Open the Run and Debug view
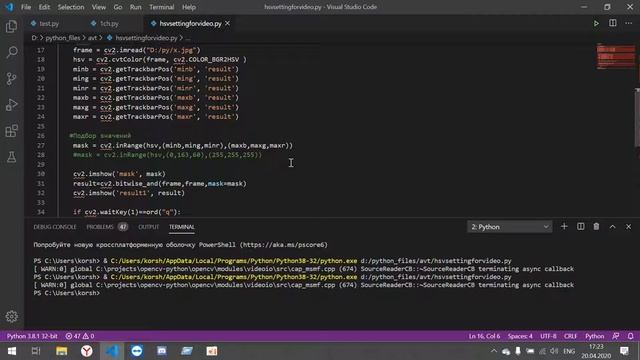 point(11,104)
